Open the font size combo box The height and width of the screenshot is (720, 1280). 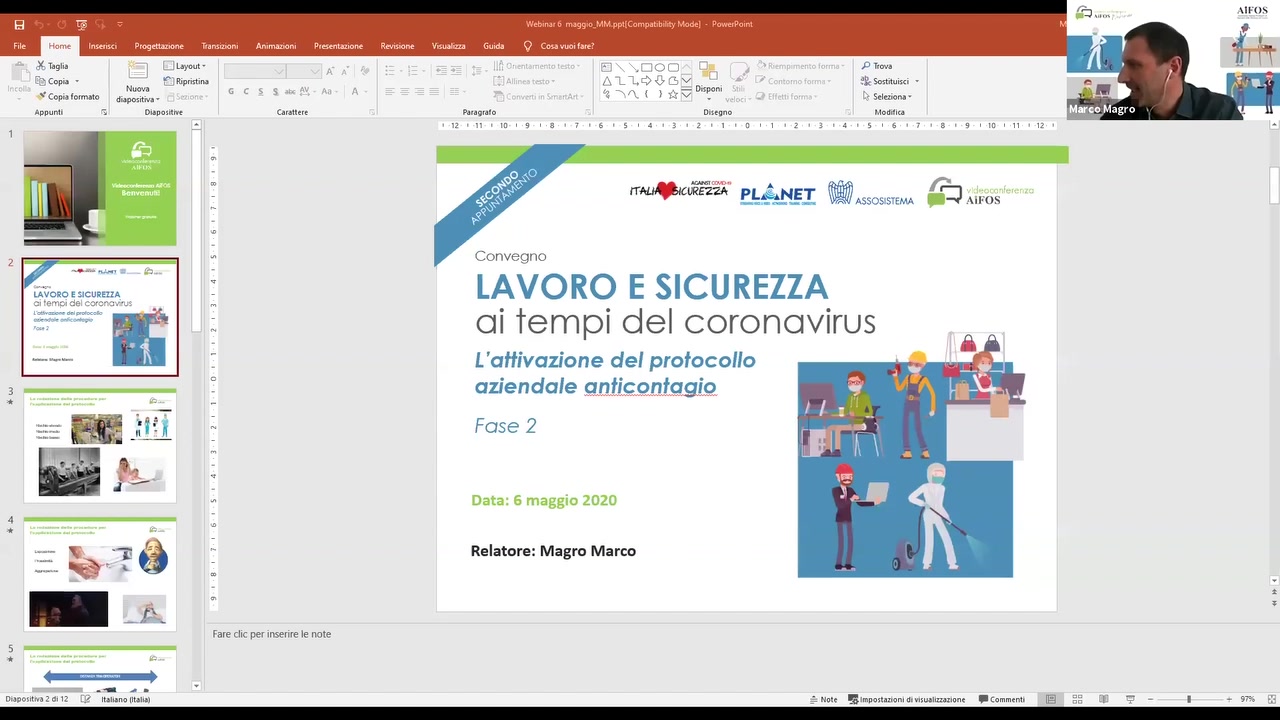(303, 71)
